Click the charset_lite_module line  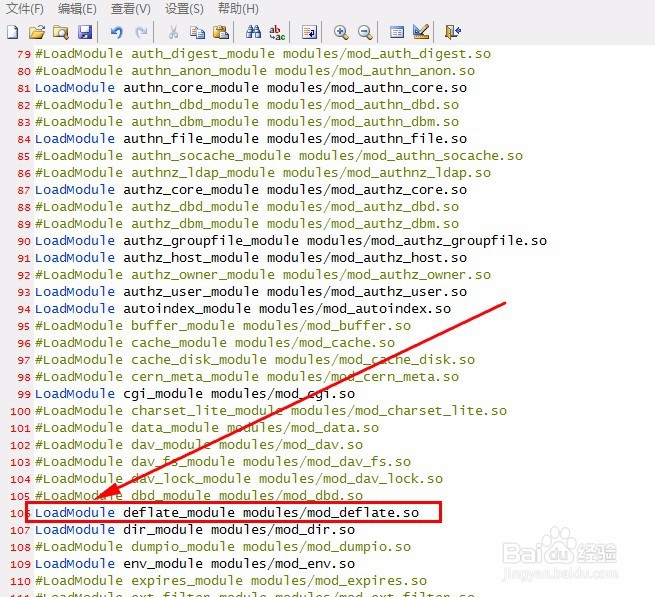[271, 411]
